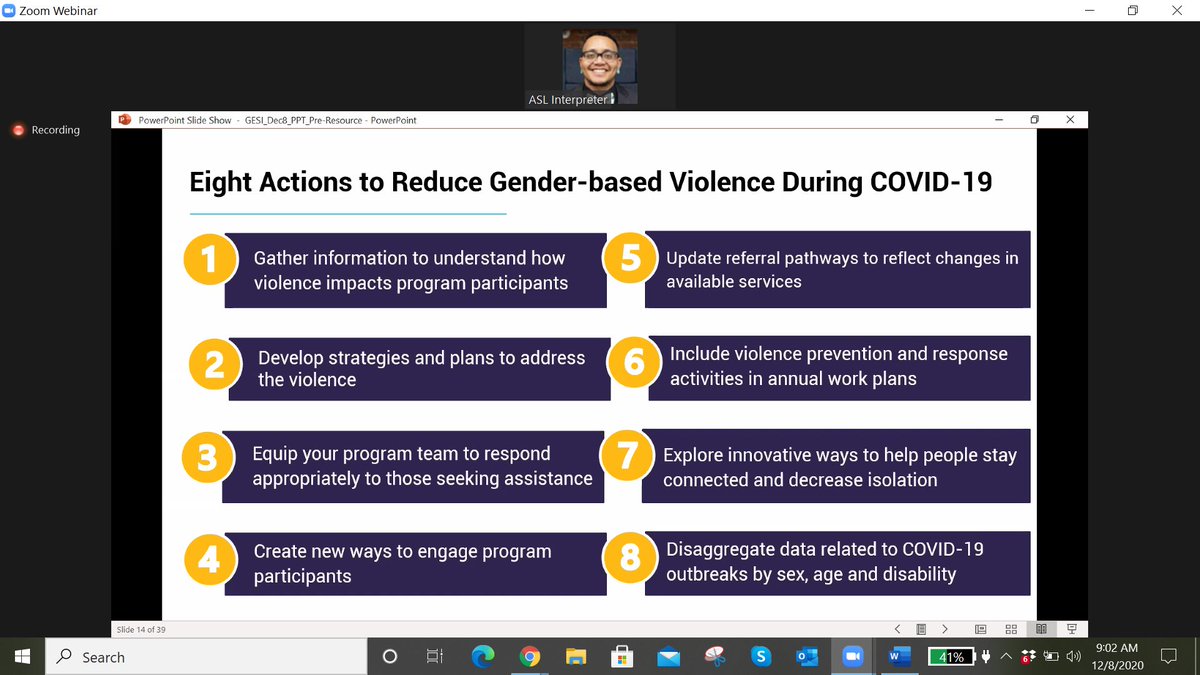
Task: Click the taskbar Search box
Action: point(206,656)
